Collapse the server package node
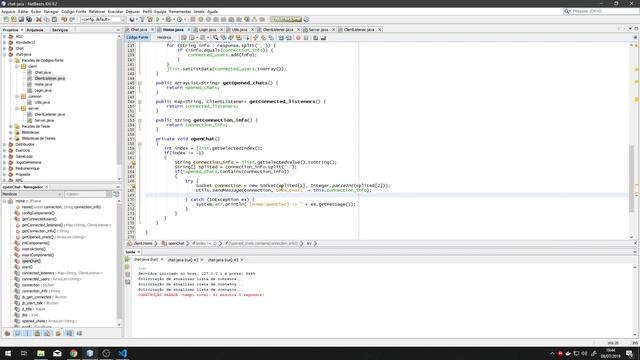The height and width of the screenshot is (360, 640). (17, 109)
